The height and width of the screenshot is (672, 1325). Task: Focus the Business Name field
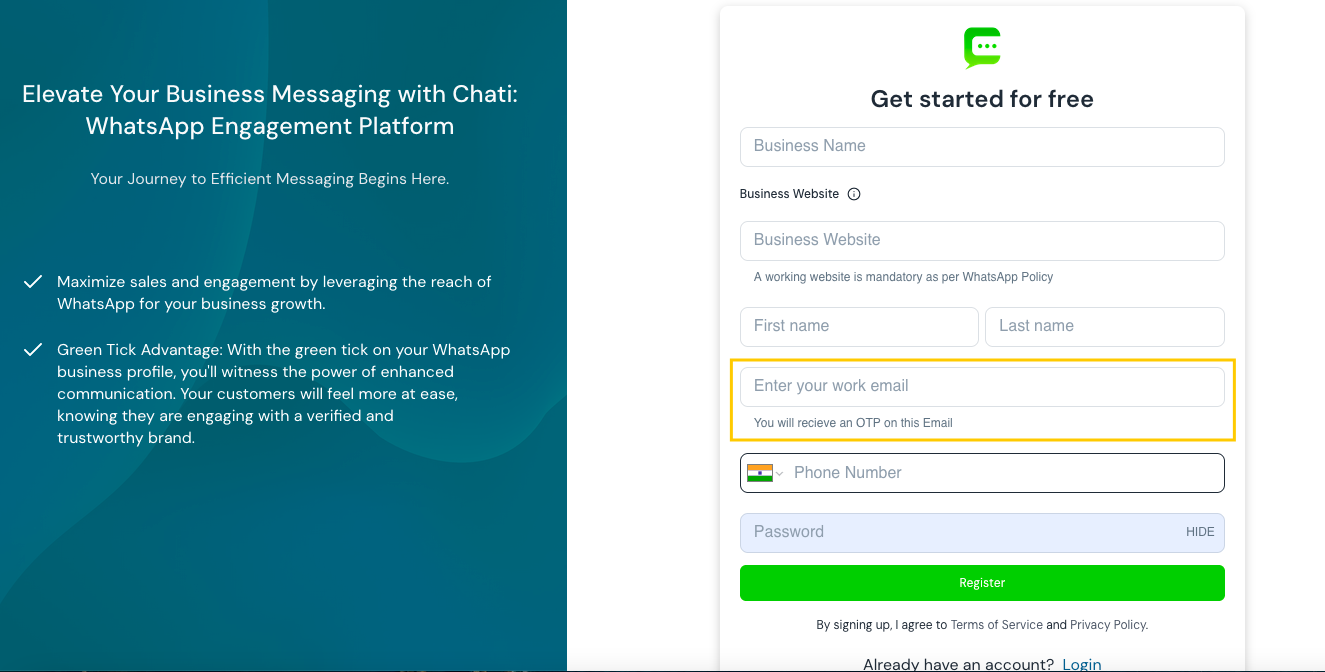981,146
